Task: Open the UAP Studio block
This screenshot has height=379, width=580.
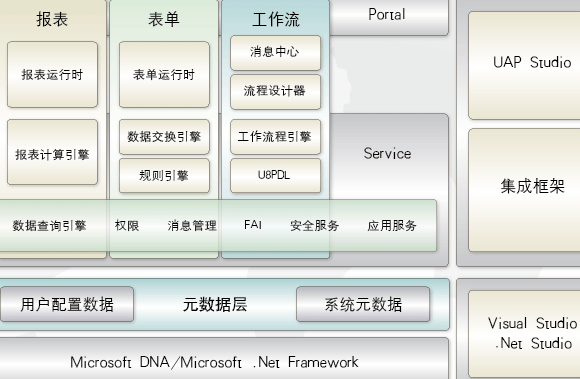Action: [x=525, y=65]
